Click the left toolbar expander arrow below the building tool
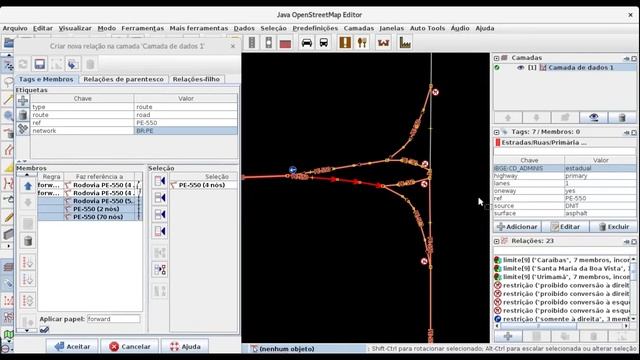Screen dimensions: 640x360 (x=8, y=246)
